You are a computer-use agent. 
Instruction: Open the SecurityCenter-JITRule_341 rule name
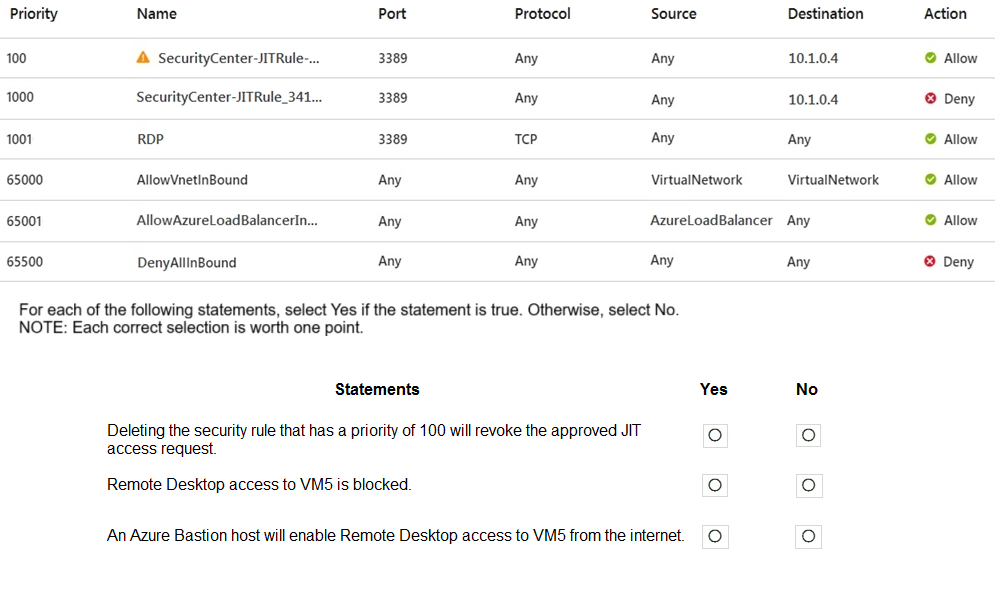pyautogui.click(x=229, y=98)
